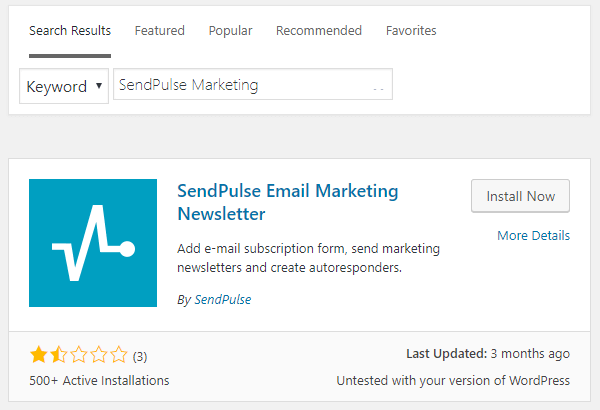Click the Untested with your version note
600x410 pixels.
coord(453,381)
